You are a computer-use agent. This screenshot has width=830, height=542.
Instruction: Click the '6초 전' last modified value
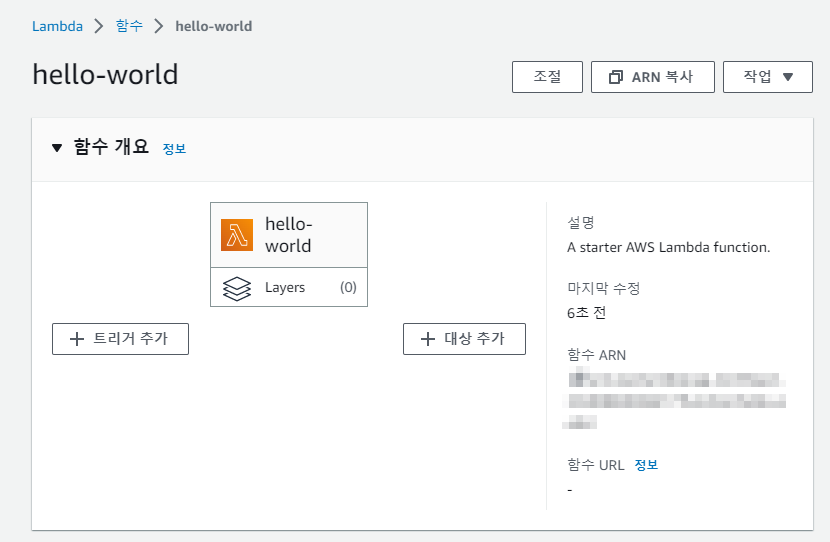[586, 313]
